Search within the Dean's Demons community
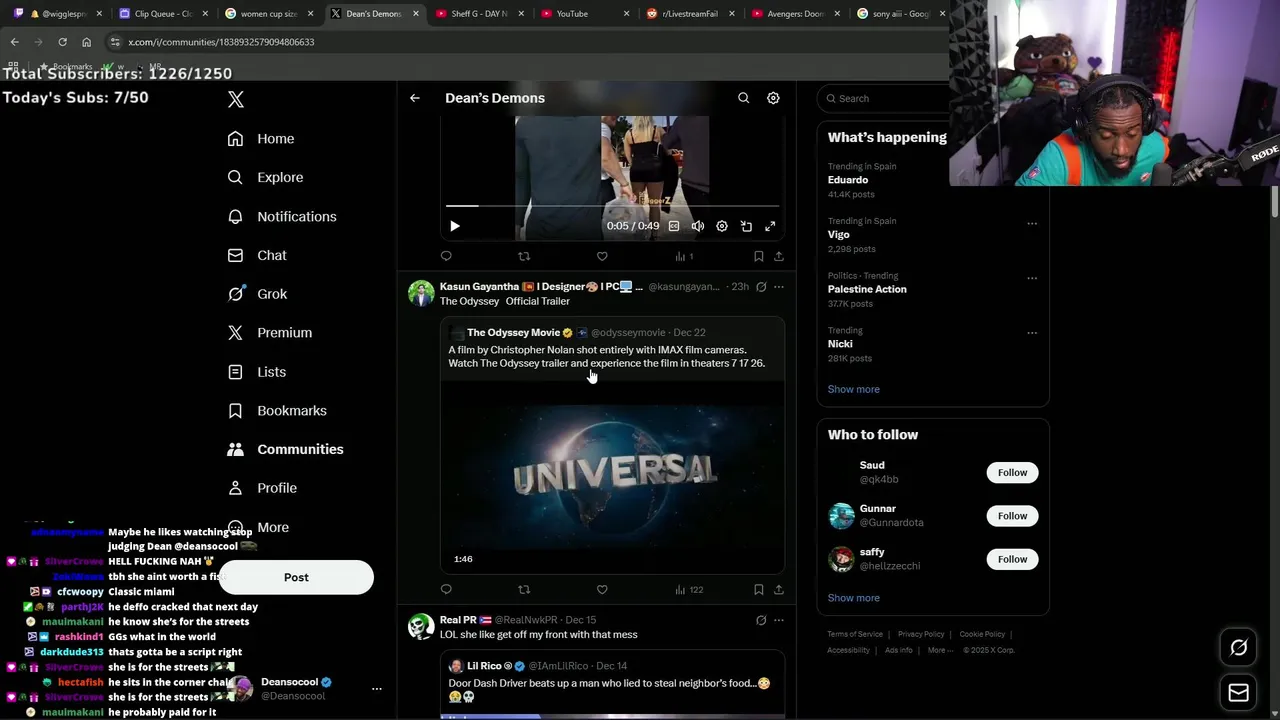This screenshot has width=1280, height=720. (743, 98)
